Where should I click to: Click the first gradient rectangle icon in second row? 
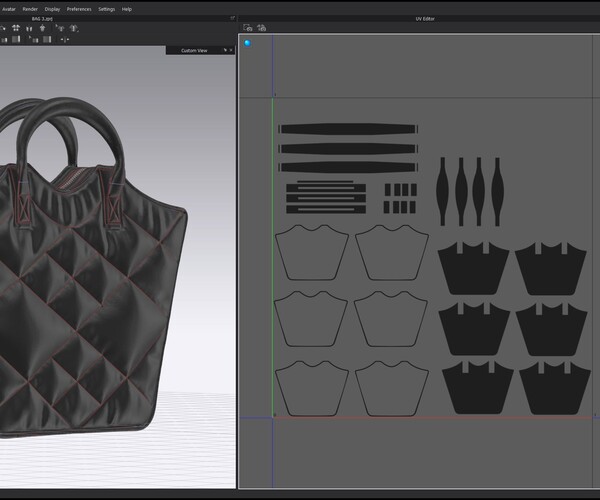(16, 39)
